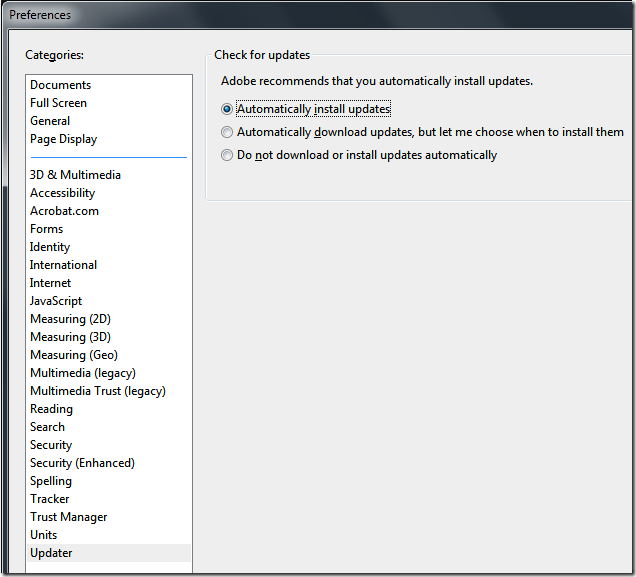Open the Spelling category
Viewport: 636px width, 577px height.
click(x=51, y=481)
